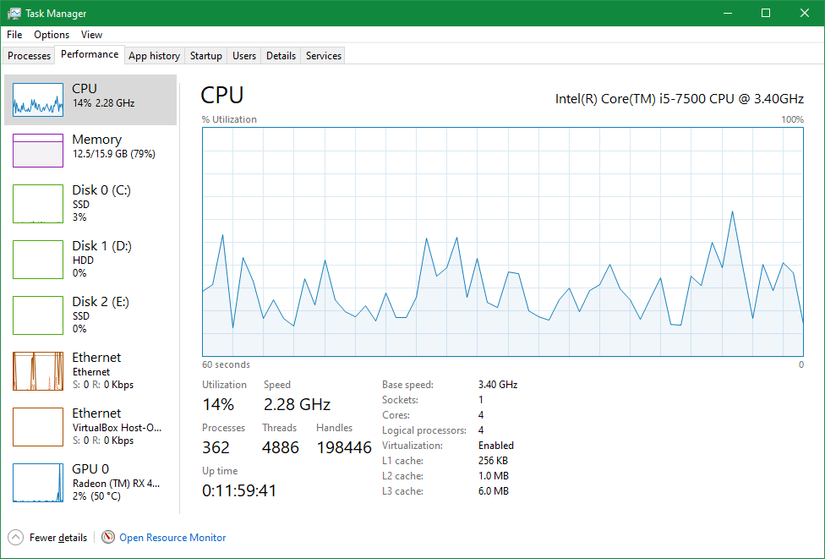Select the Memory usage thumbnail

coord(38,151)
